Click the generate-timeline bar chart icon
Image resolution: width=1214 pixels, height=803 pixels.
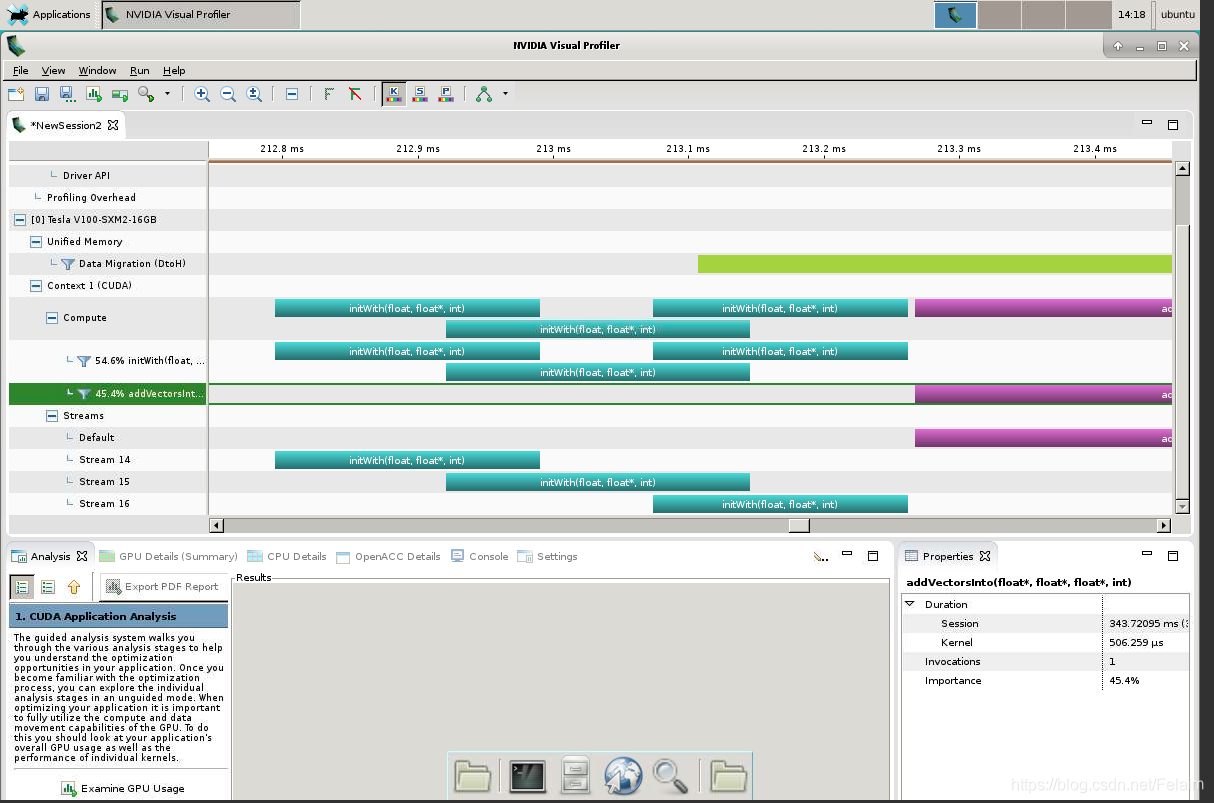94,94
